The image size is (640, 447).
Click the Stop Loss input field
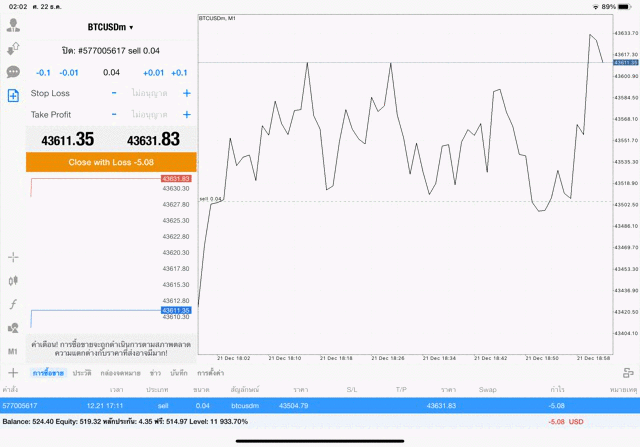tap(151, 93)
